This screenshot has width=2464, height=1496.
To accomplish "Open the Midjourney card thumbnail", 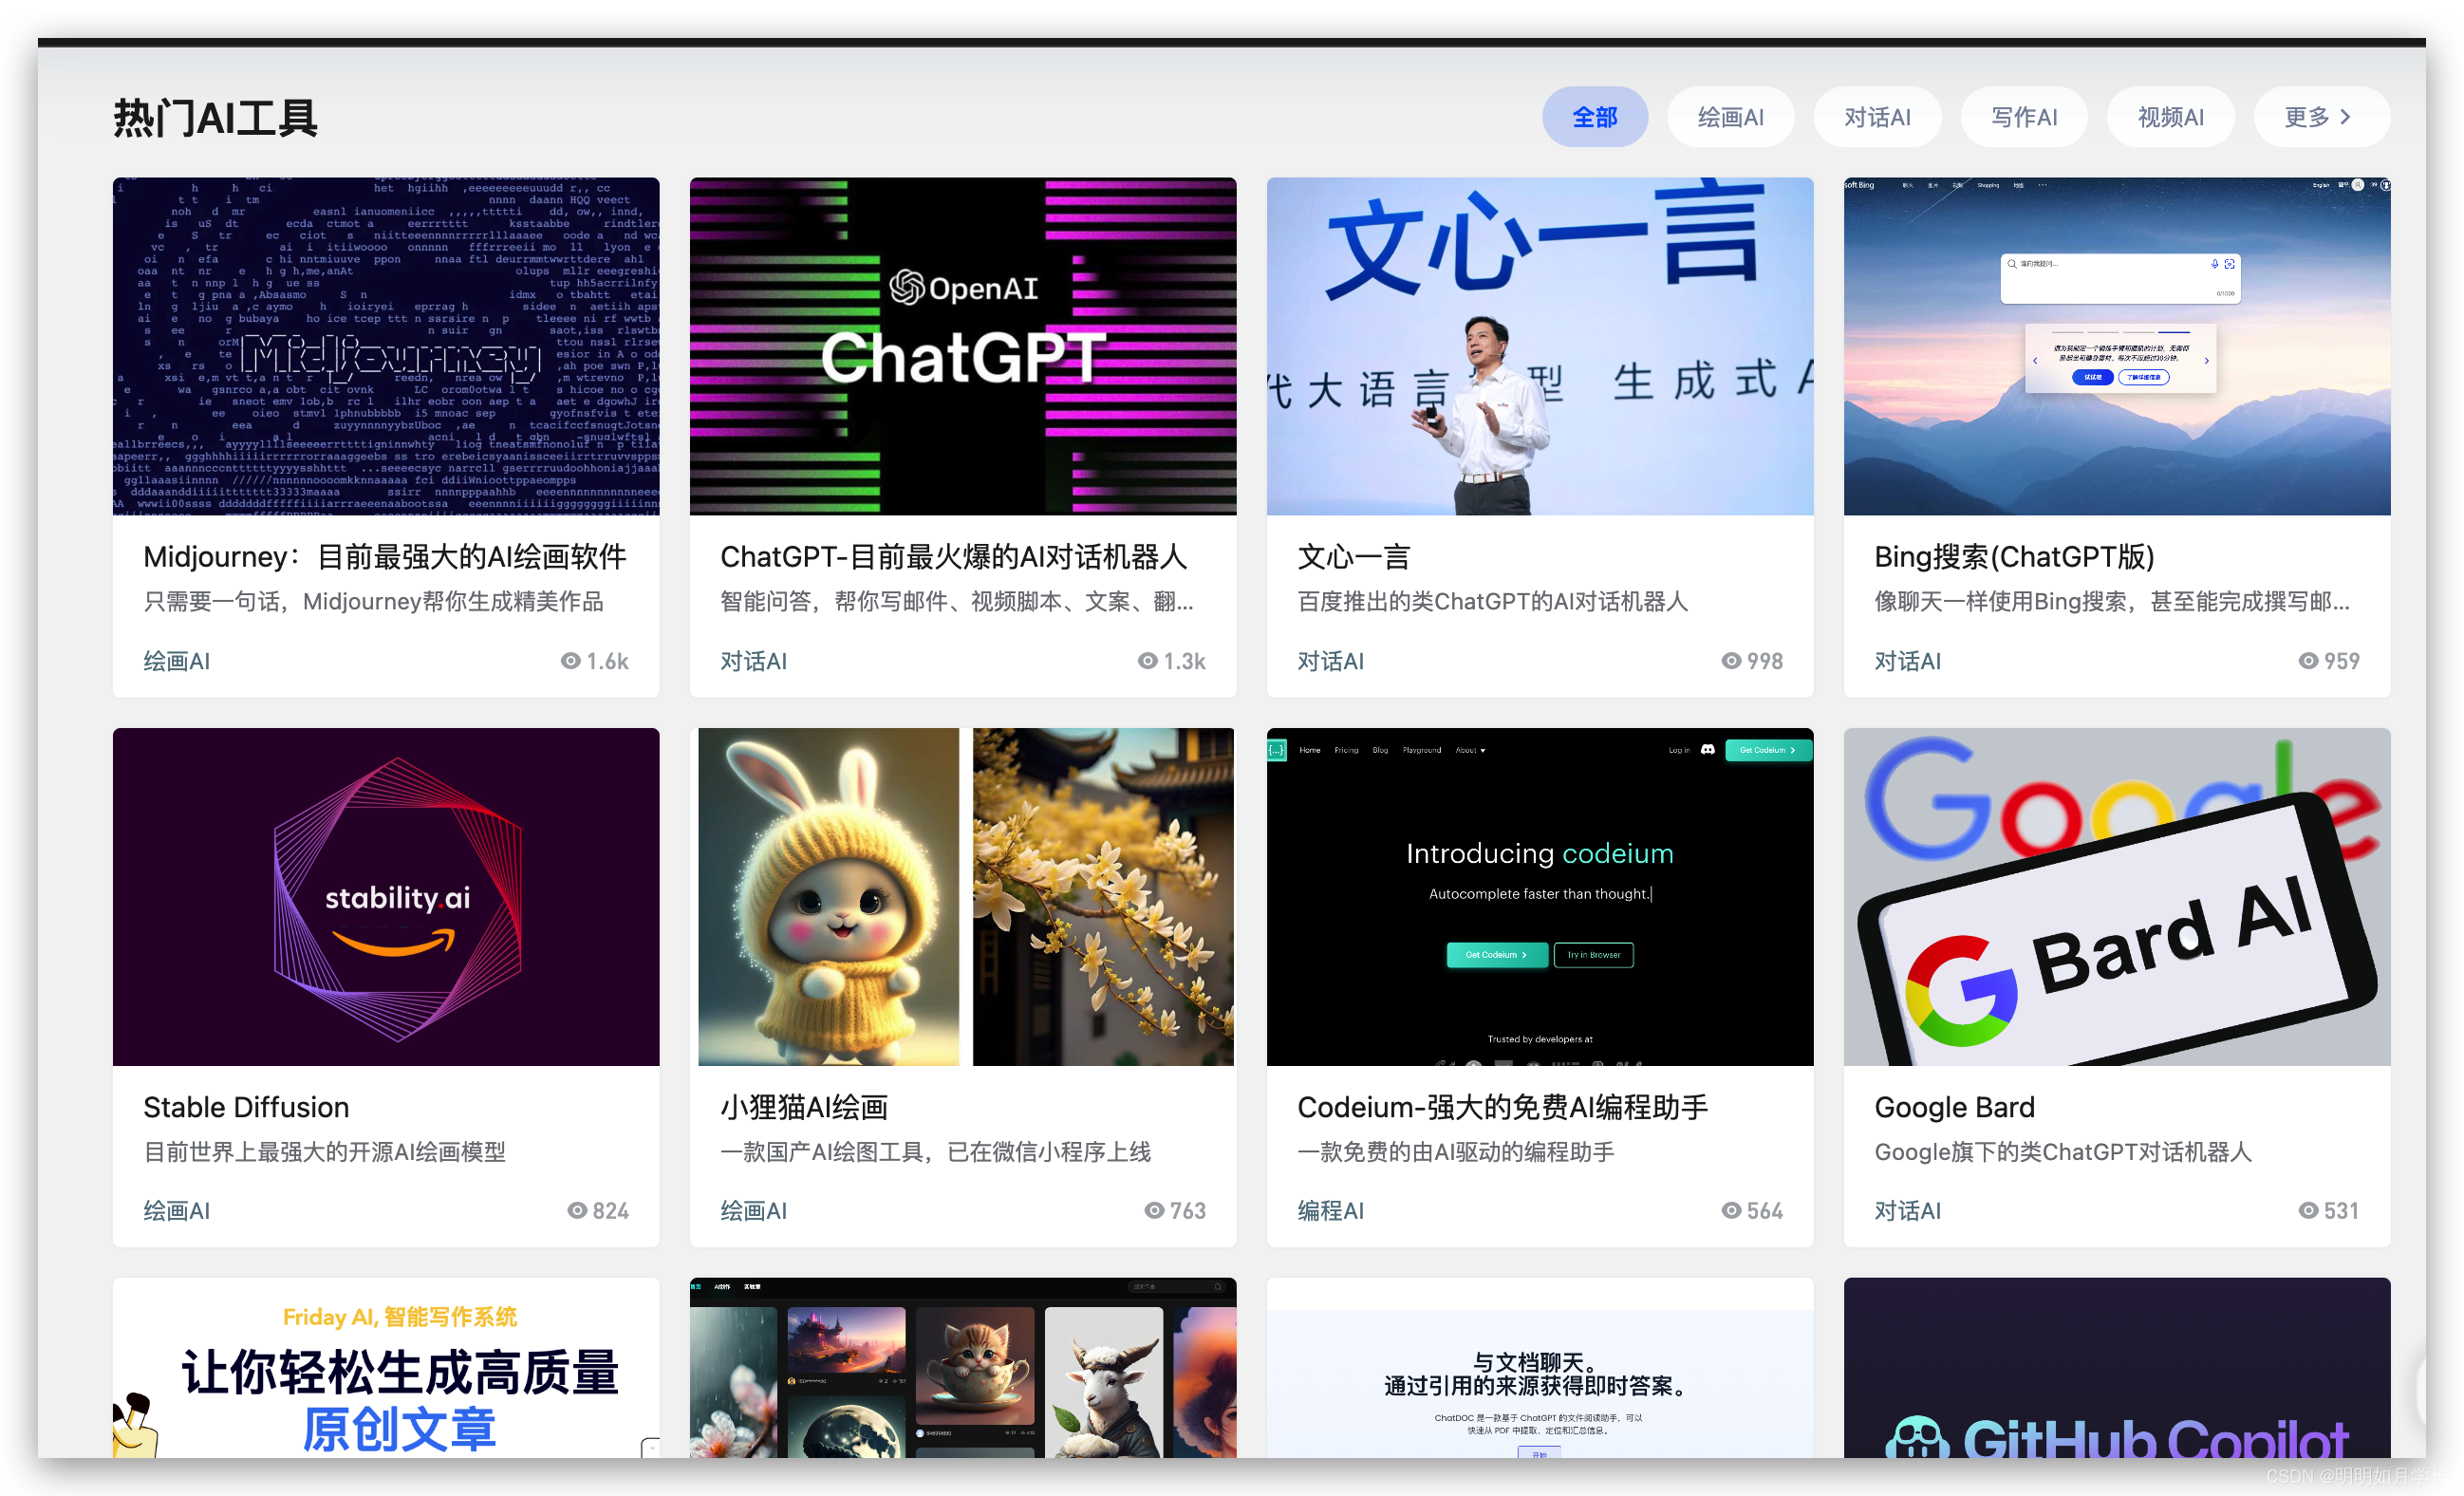I will pyautogui.click(x=386, y=346).
